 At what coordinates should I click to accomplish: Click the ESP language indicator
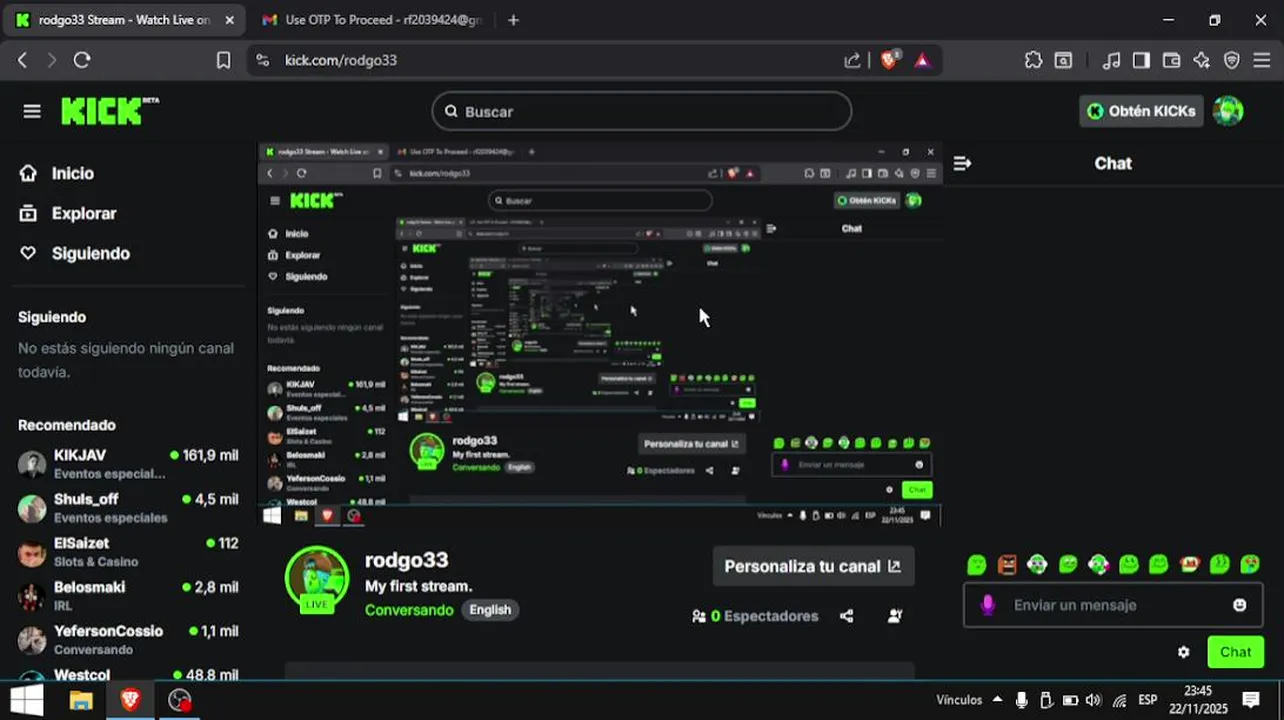1148,700
